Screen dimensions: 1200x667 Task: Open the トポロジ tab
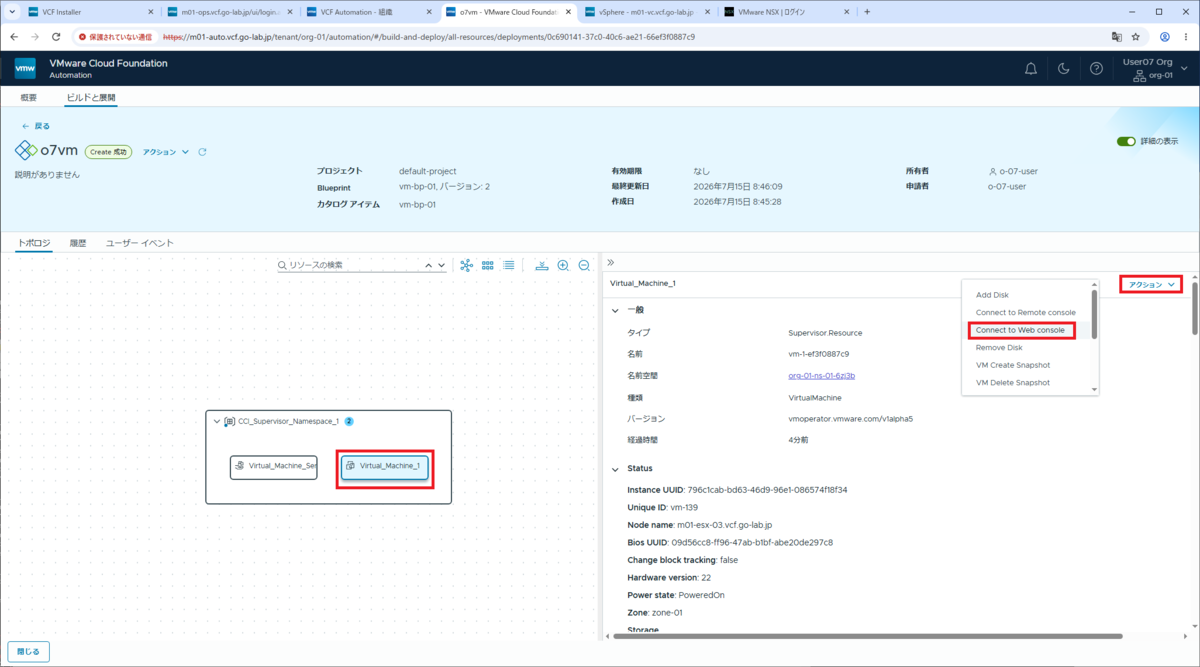(x=34, y=243)
